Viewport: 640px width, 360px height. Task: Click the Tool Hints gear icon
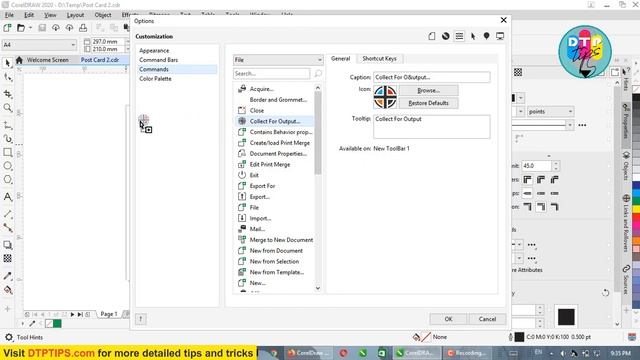pos(9,337)
